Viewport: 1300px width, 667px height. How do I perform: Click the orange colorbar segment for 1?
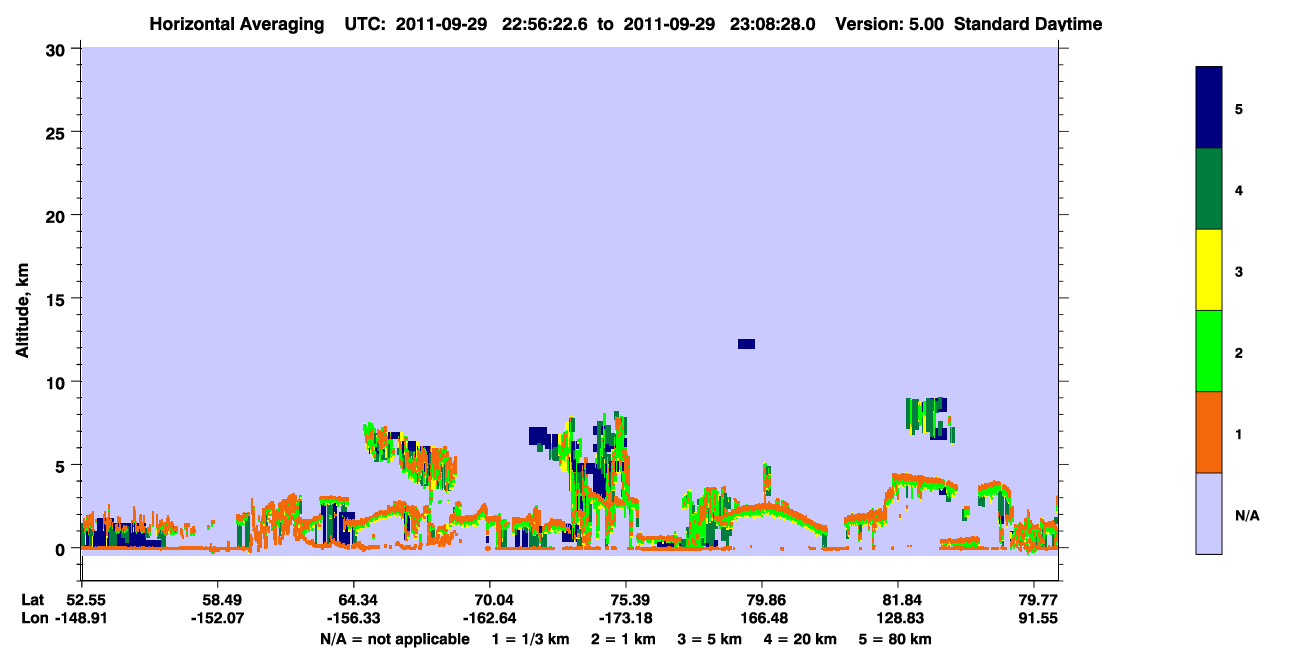1209,432
